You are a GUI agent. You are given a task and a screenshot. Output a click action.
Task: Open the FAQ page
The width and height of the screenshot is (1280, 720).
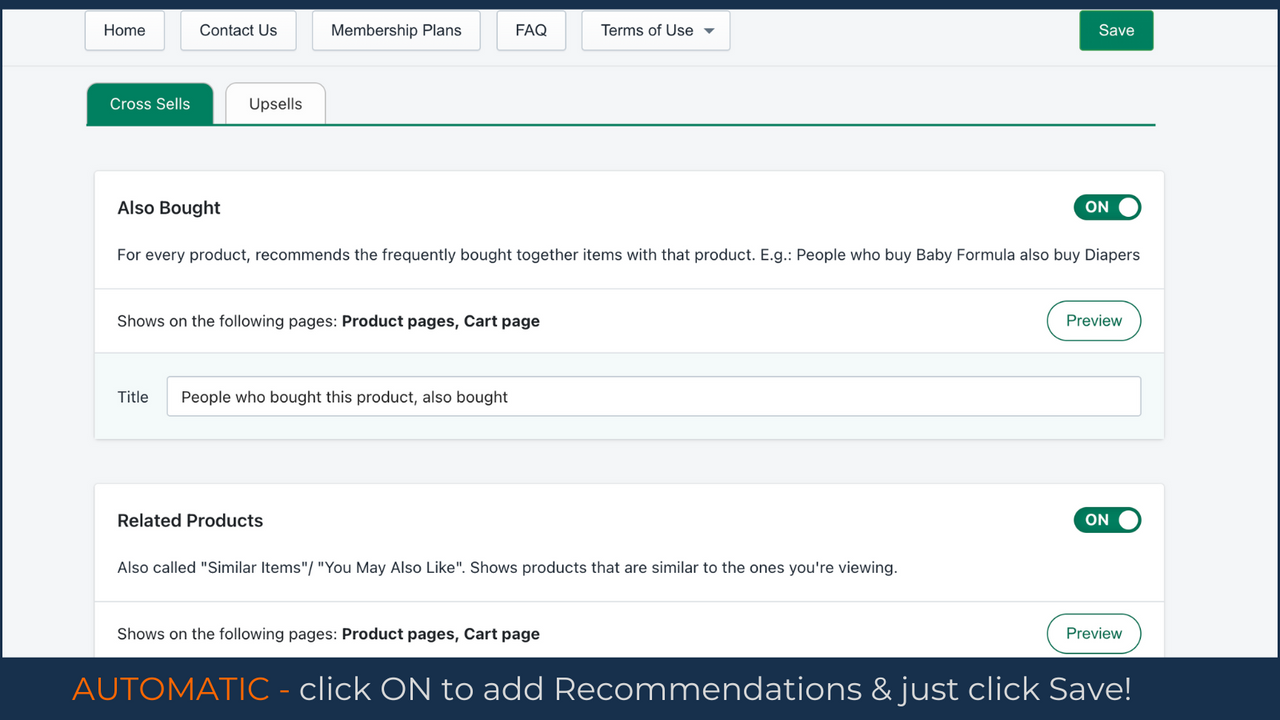click(531, 30)
